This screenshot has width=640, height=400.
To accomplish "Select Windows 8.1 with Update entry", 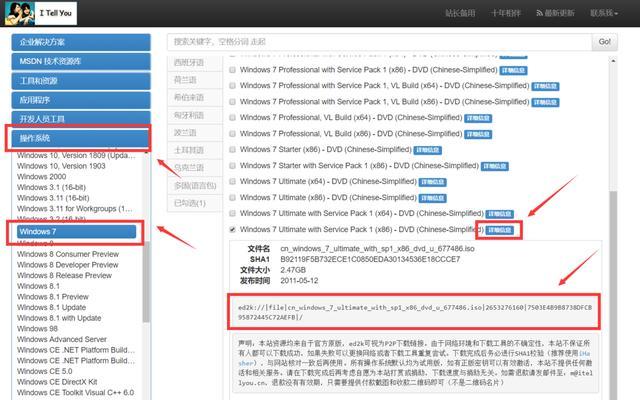I will click(59, 318).
